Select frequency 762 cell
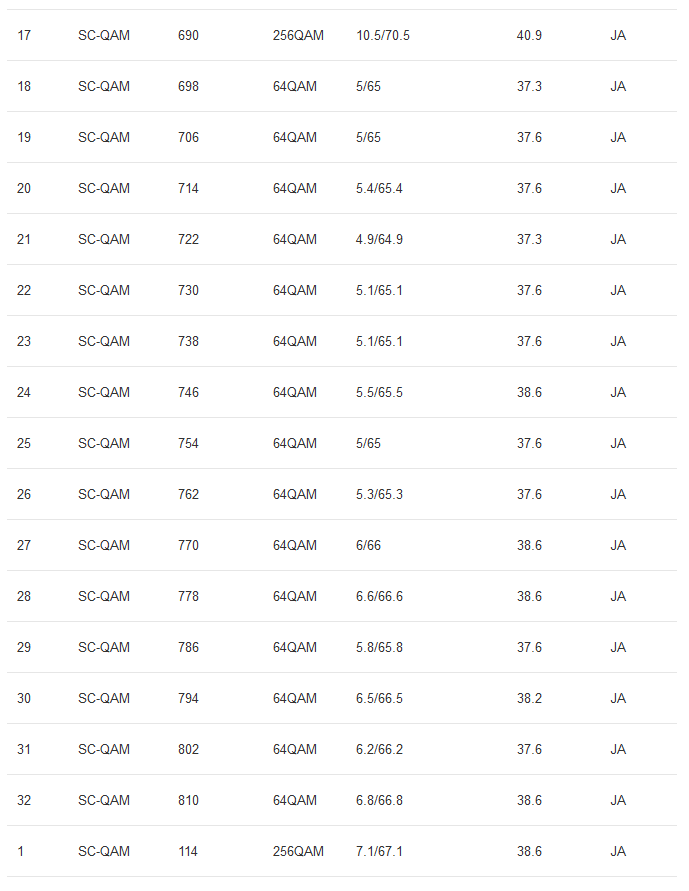This screenshot has width=689, height=891. (188, 495)
